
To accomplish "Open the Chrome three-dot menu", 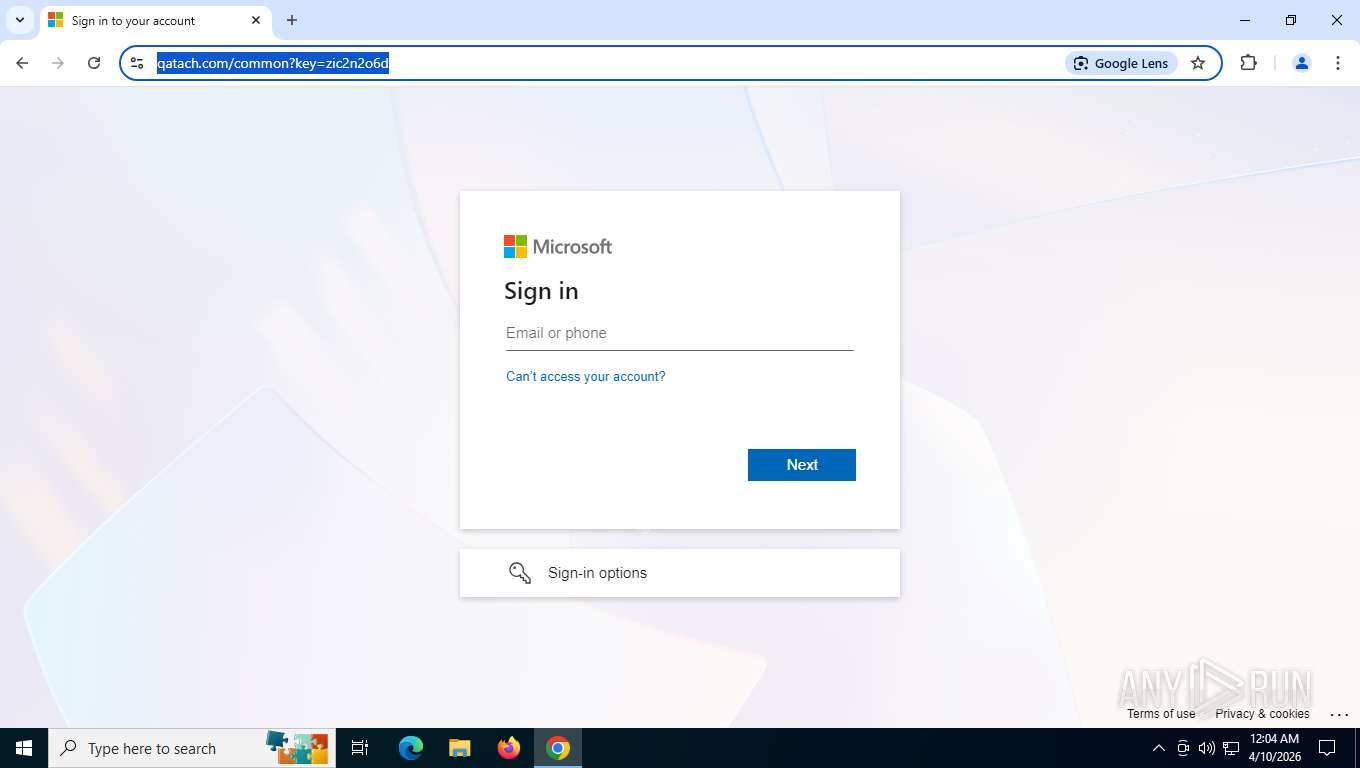I will point(1338,63).
